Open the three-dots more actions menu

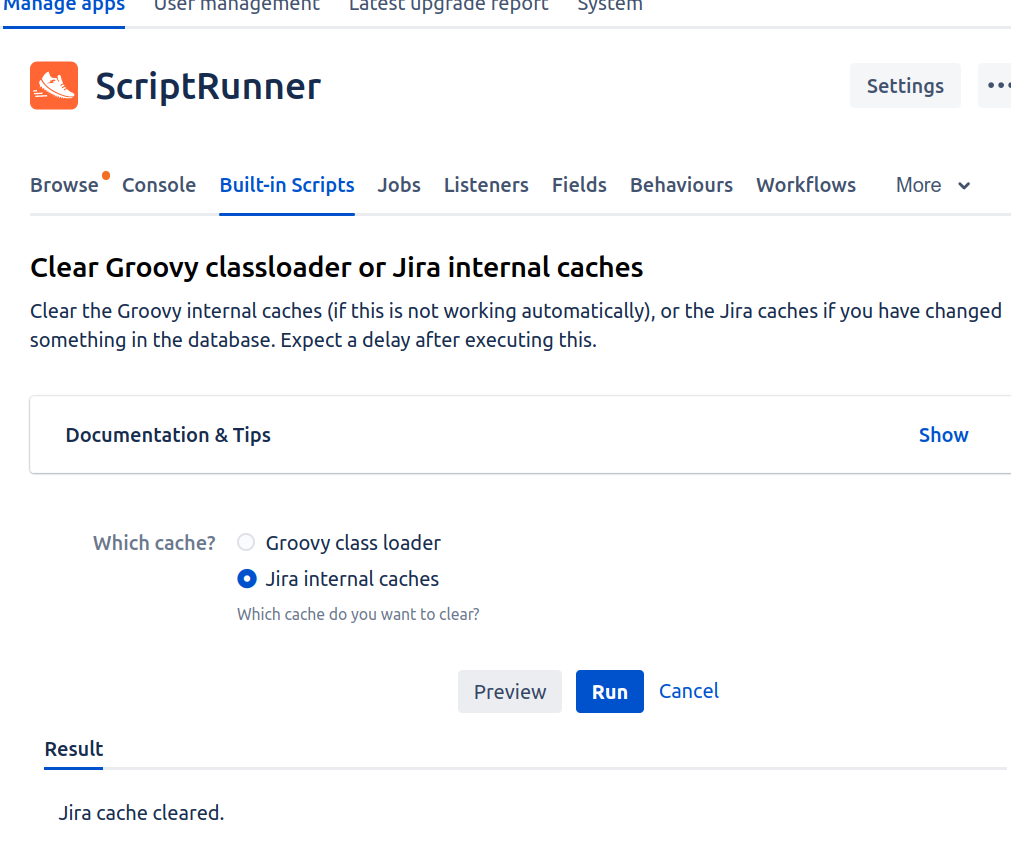click(x=997, y=86)
